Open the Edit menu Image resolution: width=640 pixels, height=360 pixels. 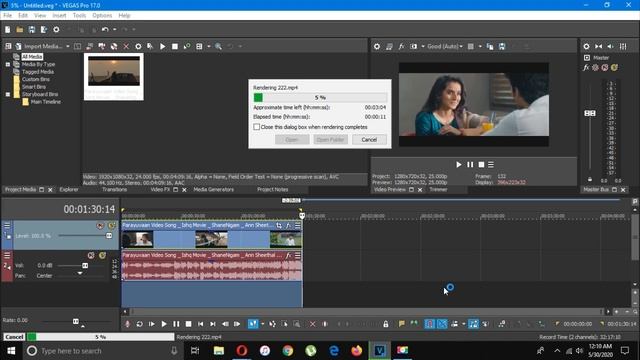pyautogui.click(x=23, y=16)
